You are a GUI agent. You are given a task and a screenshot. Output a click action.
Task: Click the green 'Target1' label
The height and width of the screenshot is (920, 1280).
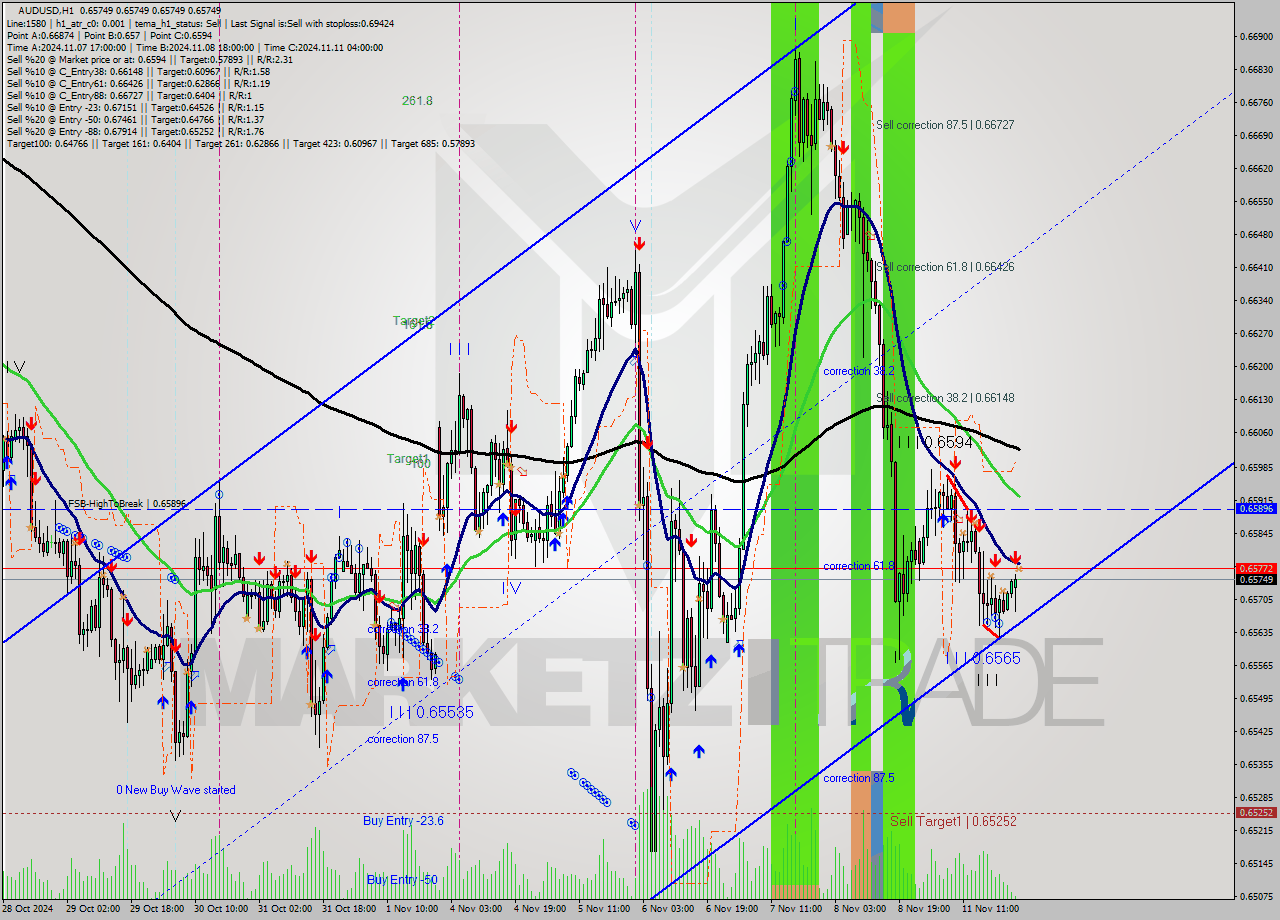click(x=407, y=459)
